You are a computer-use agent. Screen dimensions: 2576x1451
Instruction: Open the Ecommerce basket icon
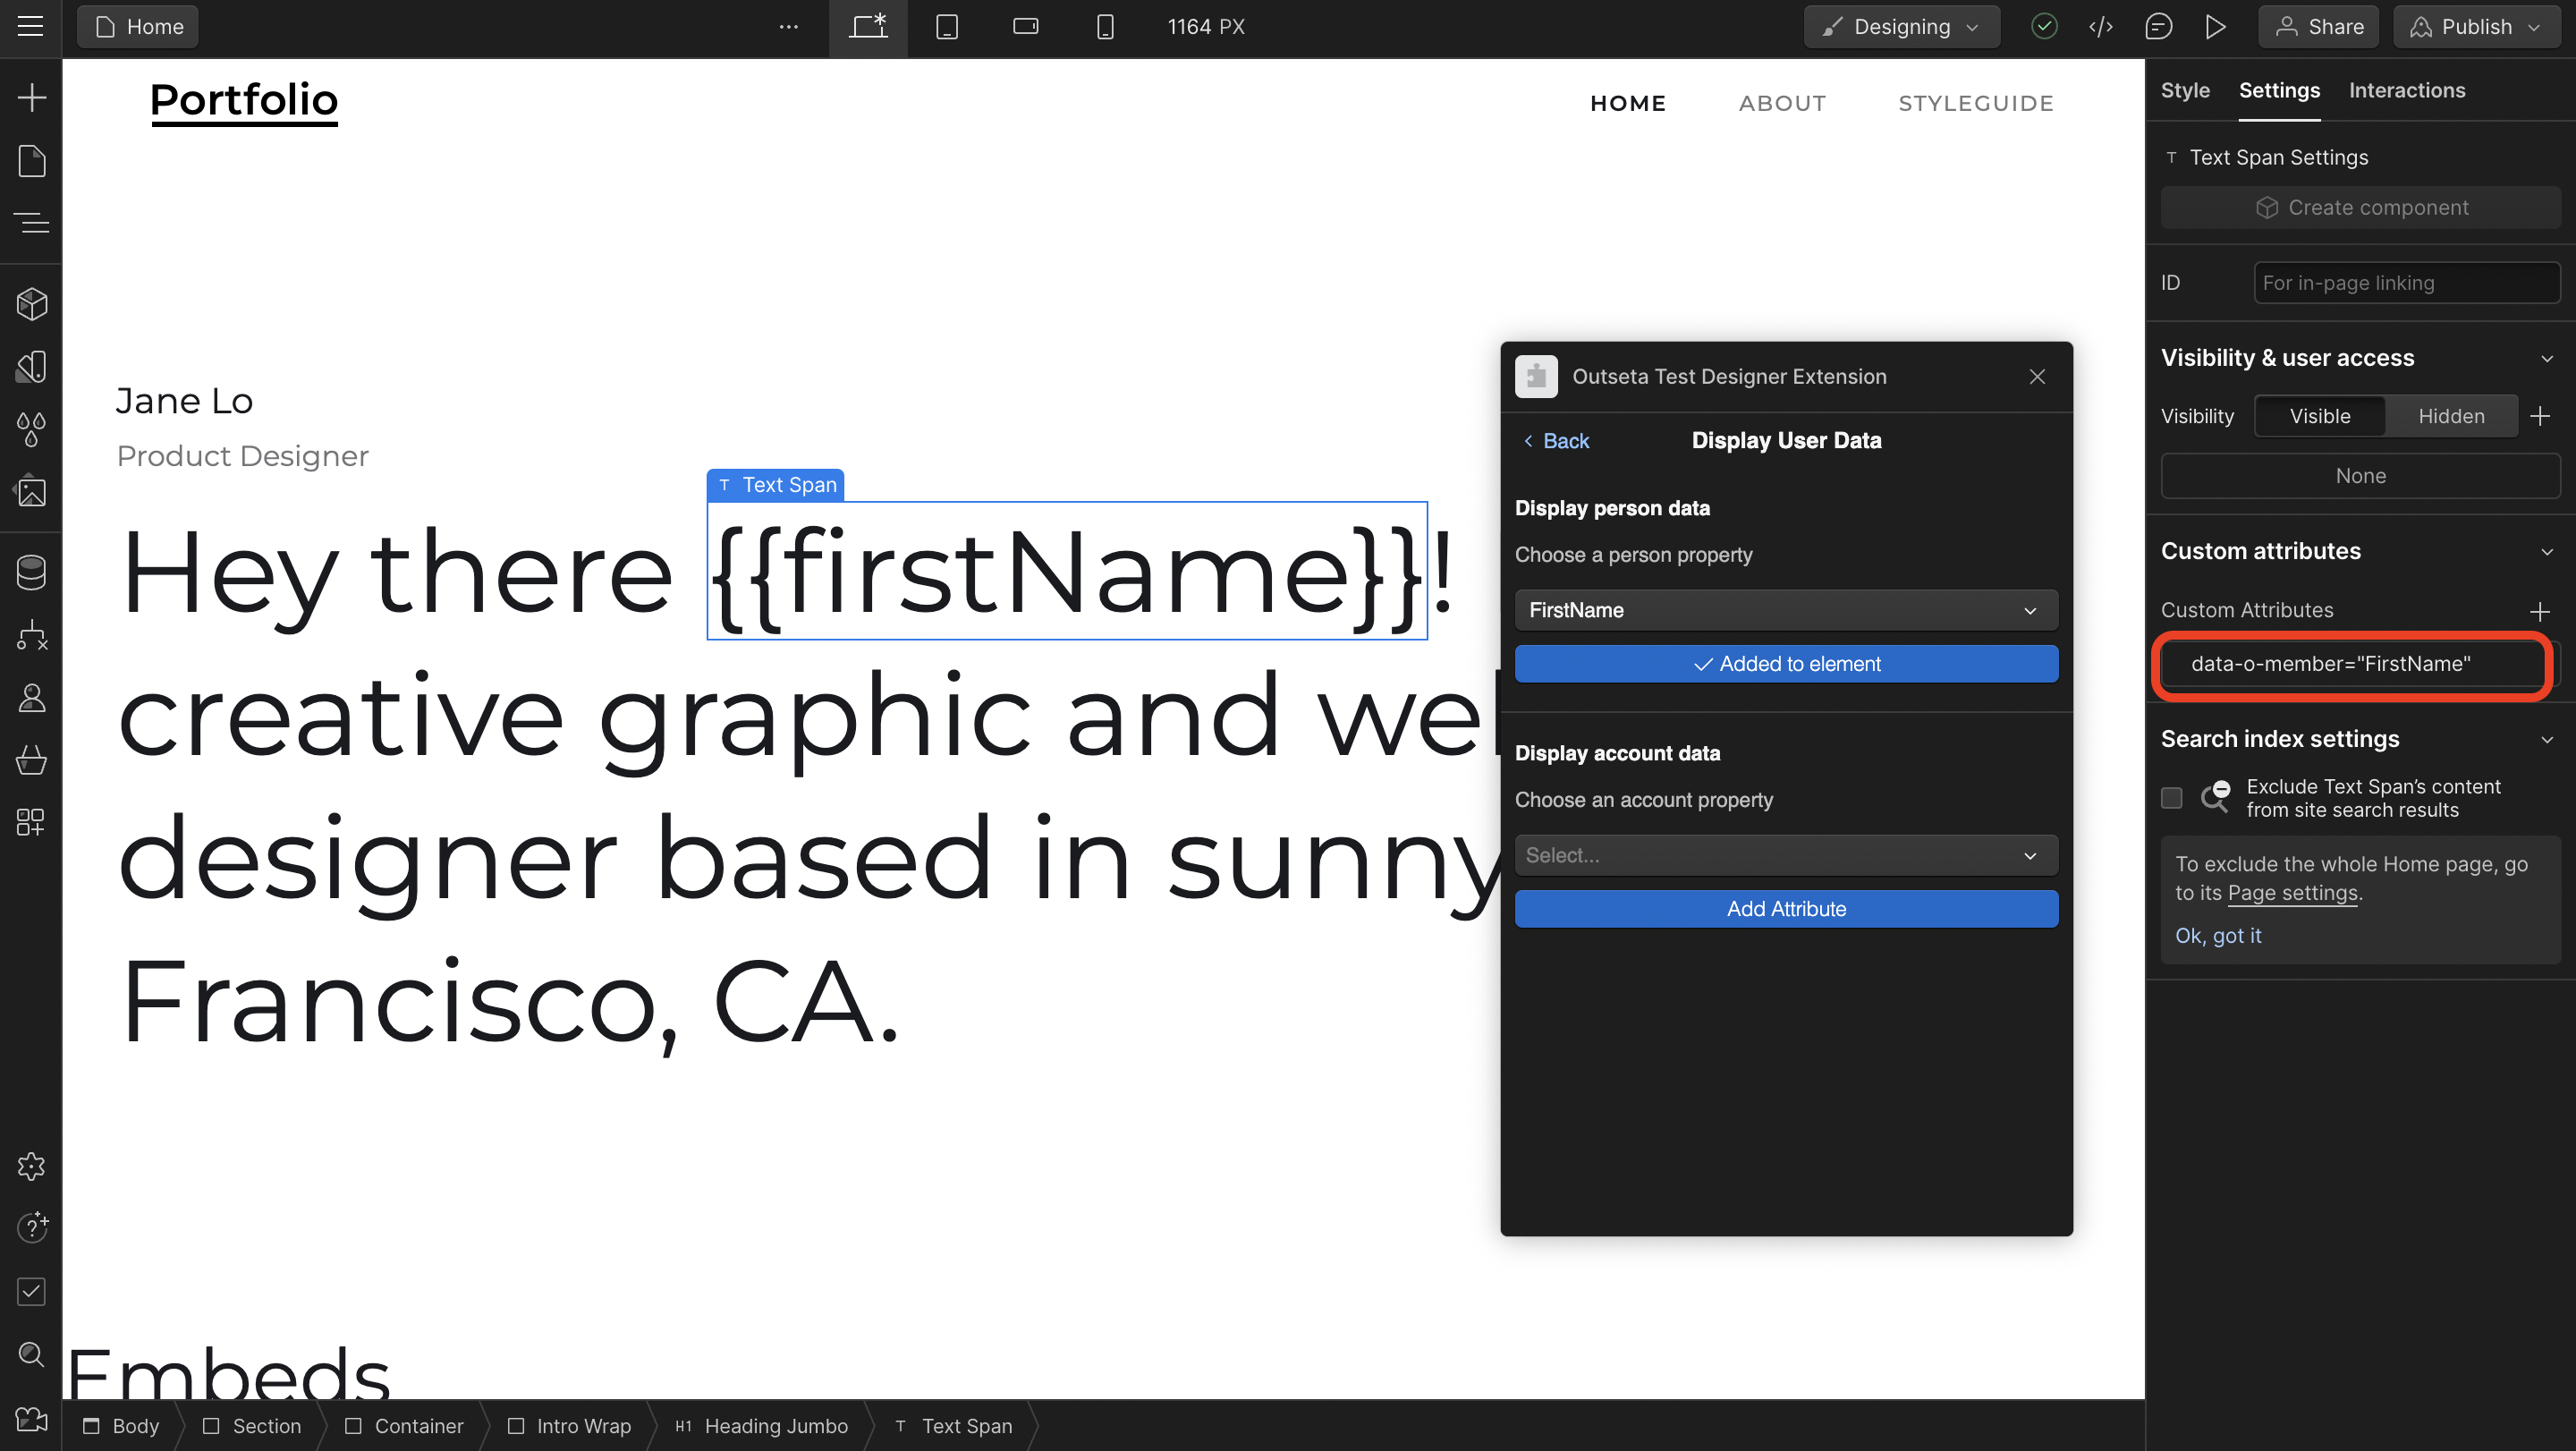click(31, 760)
